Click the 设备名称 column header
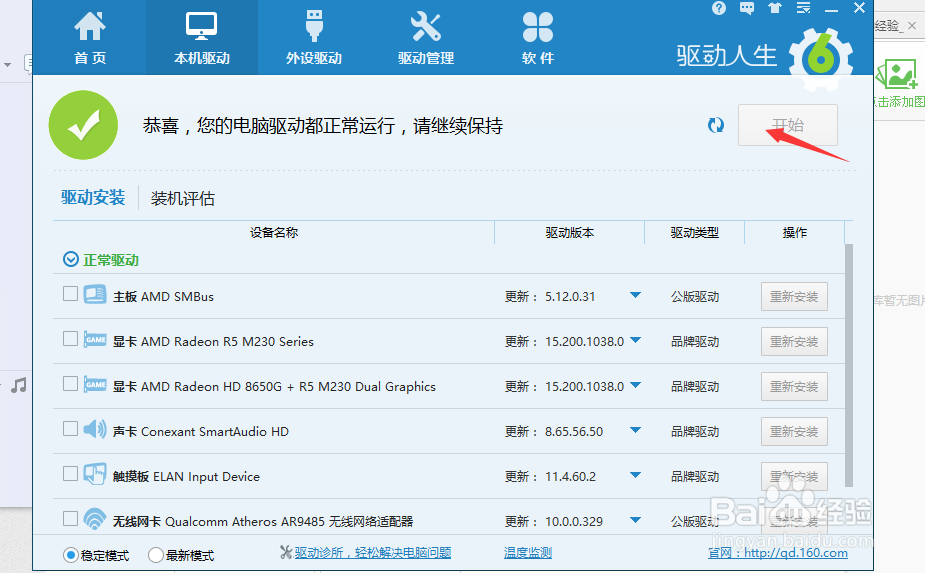Screen dimensions: 925x573 (274, 233)
